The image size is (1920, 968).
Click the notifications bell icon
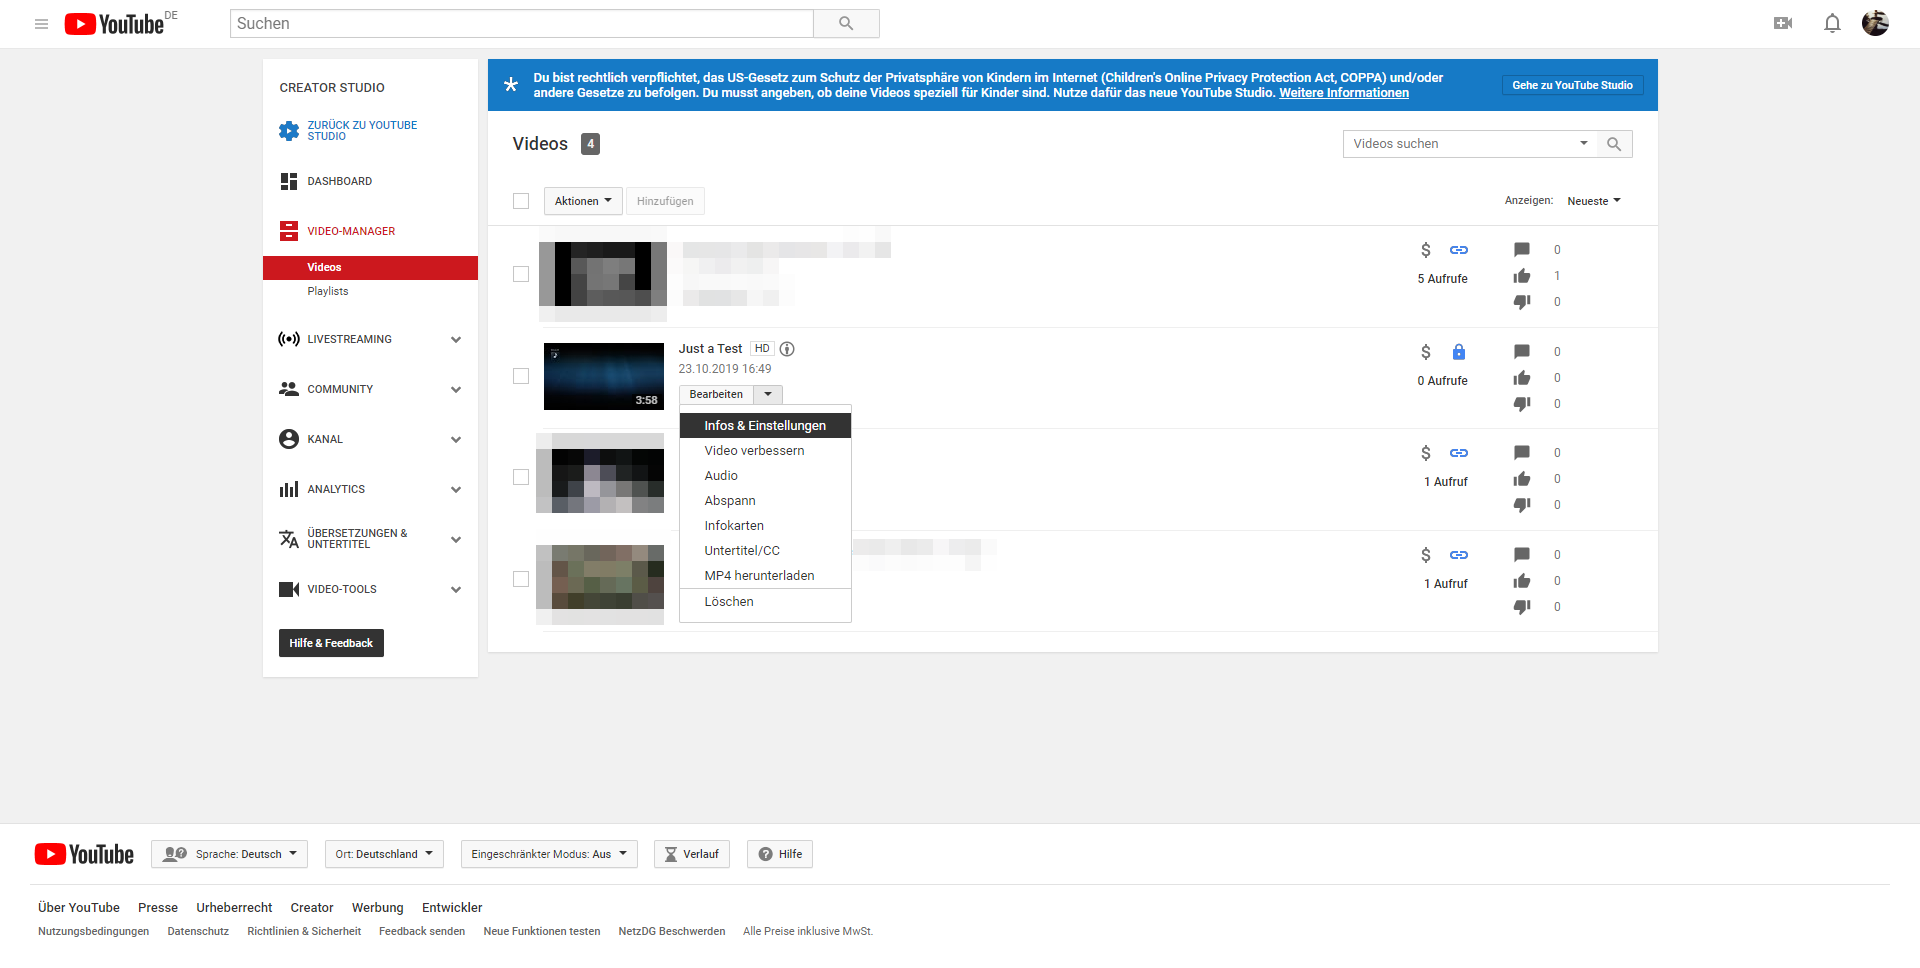coord(1832,23)
